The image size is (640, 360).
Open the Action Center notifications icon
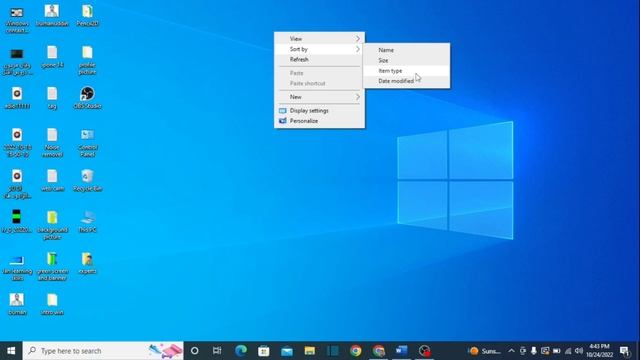624,351
